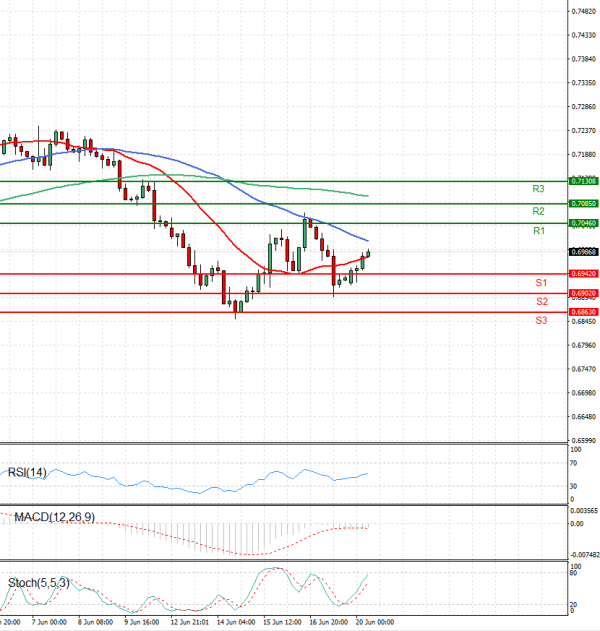The height and width of the screenshot is (631, 600).
Task: Select the 0.69420 red price tag
Action: click(584, 274)
